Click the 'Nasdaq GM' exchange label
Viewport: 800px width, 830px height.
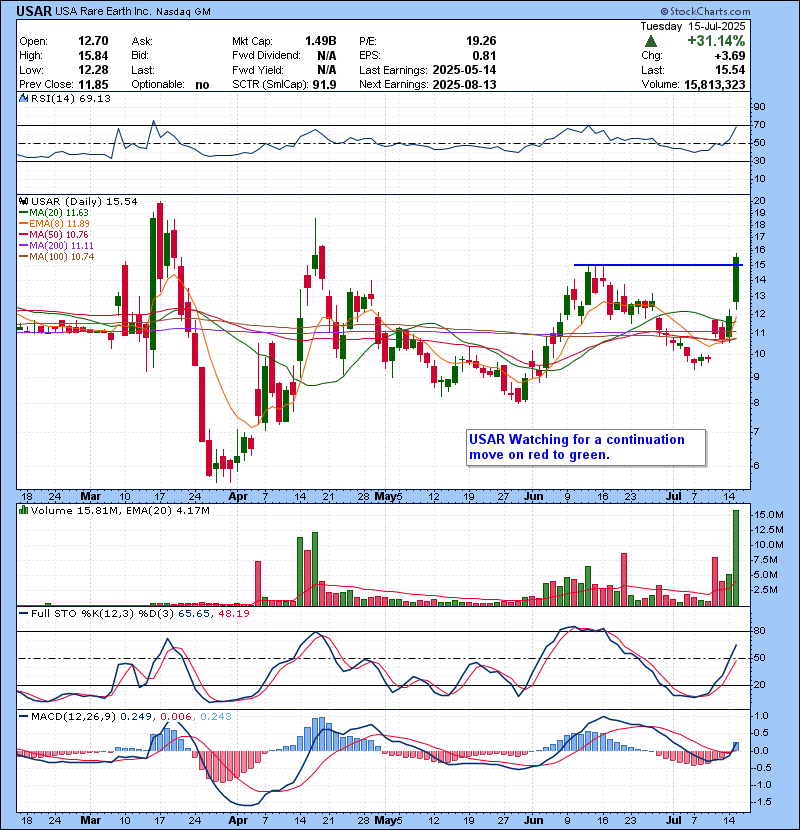183,12
